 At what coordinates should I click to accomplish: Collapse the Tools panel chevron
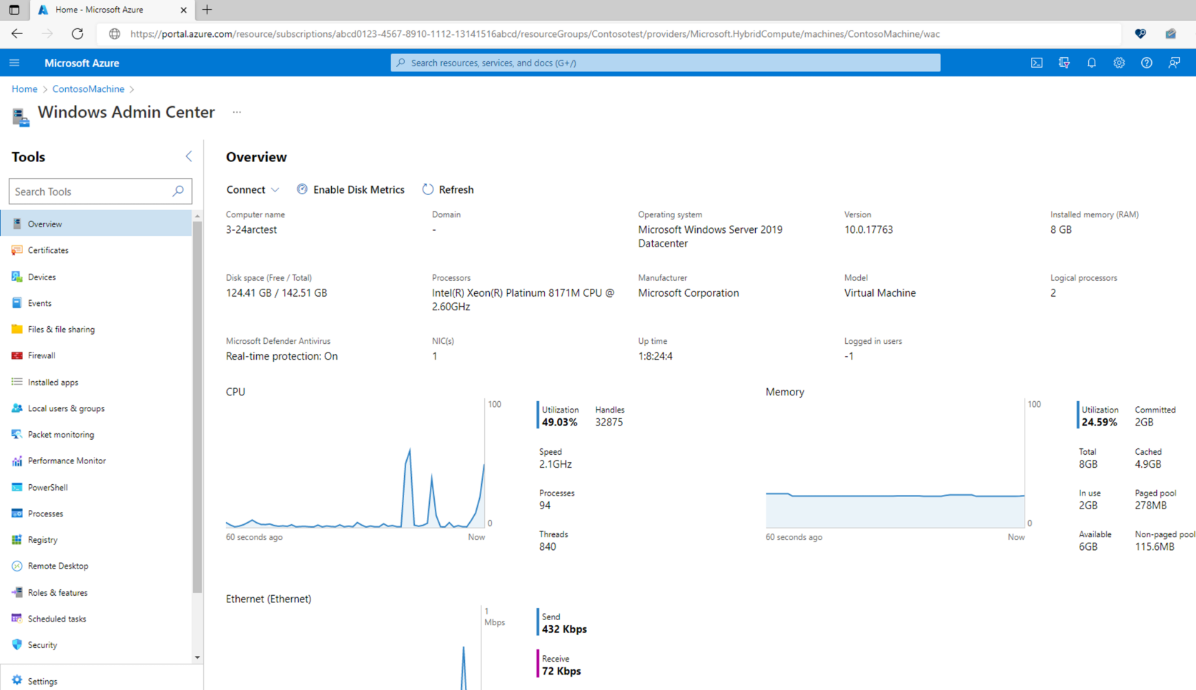tap(188, 157)
